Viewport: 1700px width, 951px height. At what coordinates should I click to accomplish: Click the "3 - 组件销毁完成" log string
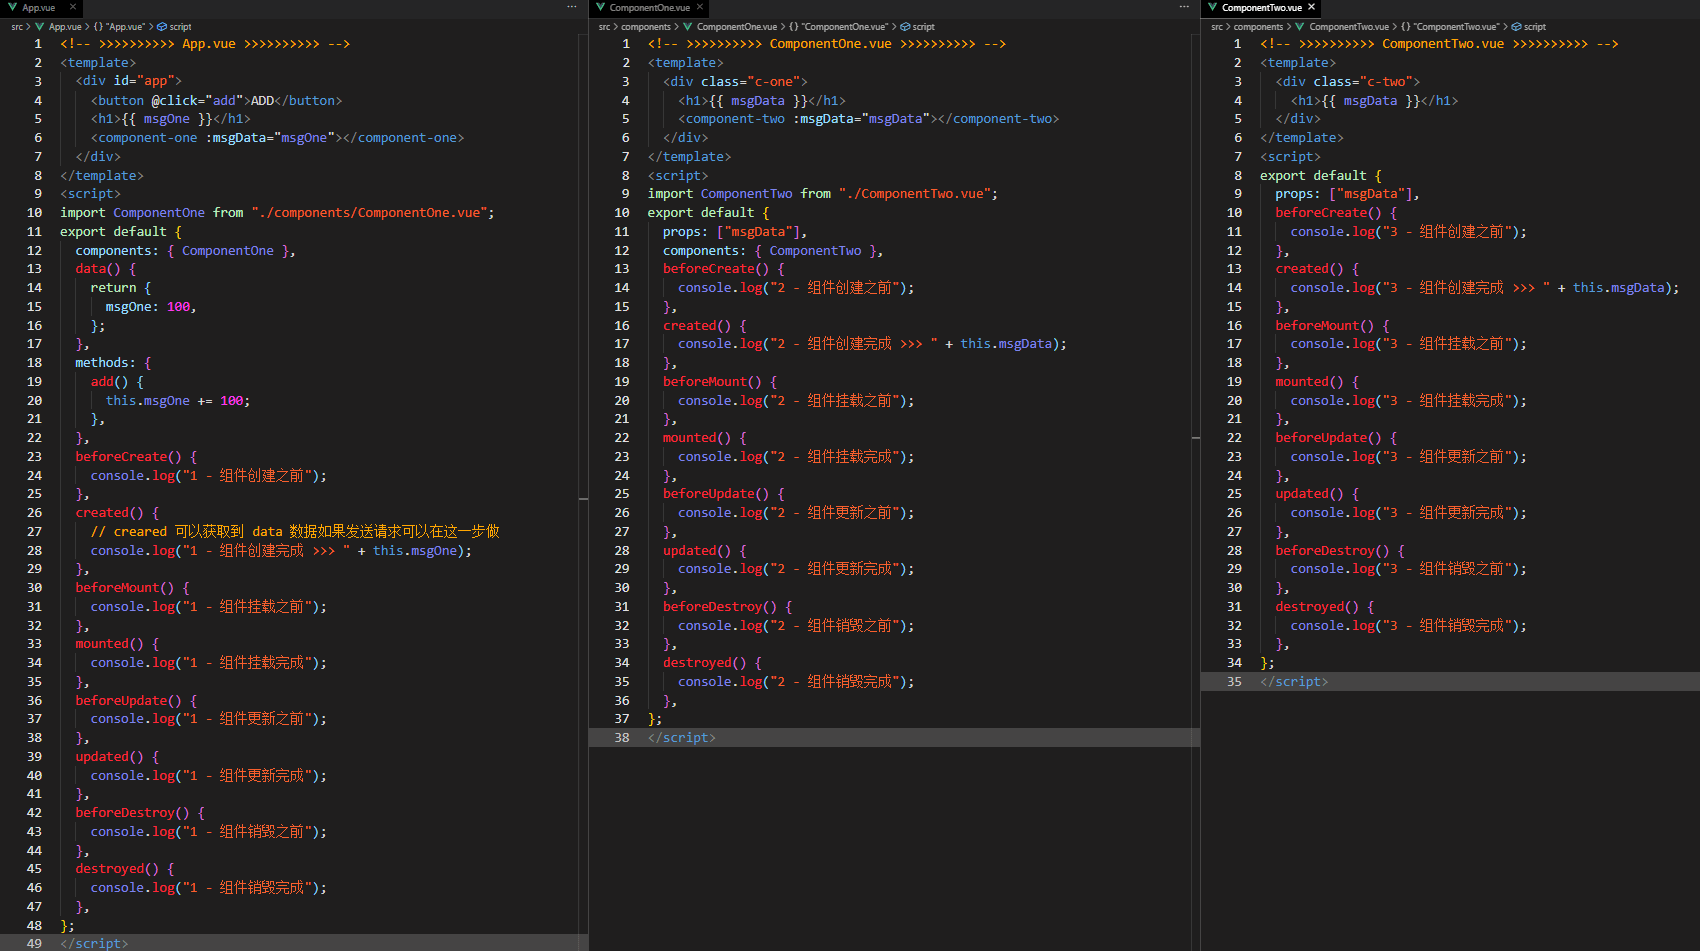(1447, 626)
